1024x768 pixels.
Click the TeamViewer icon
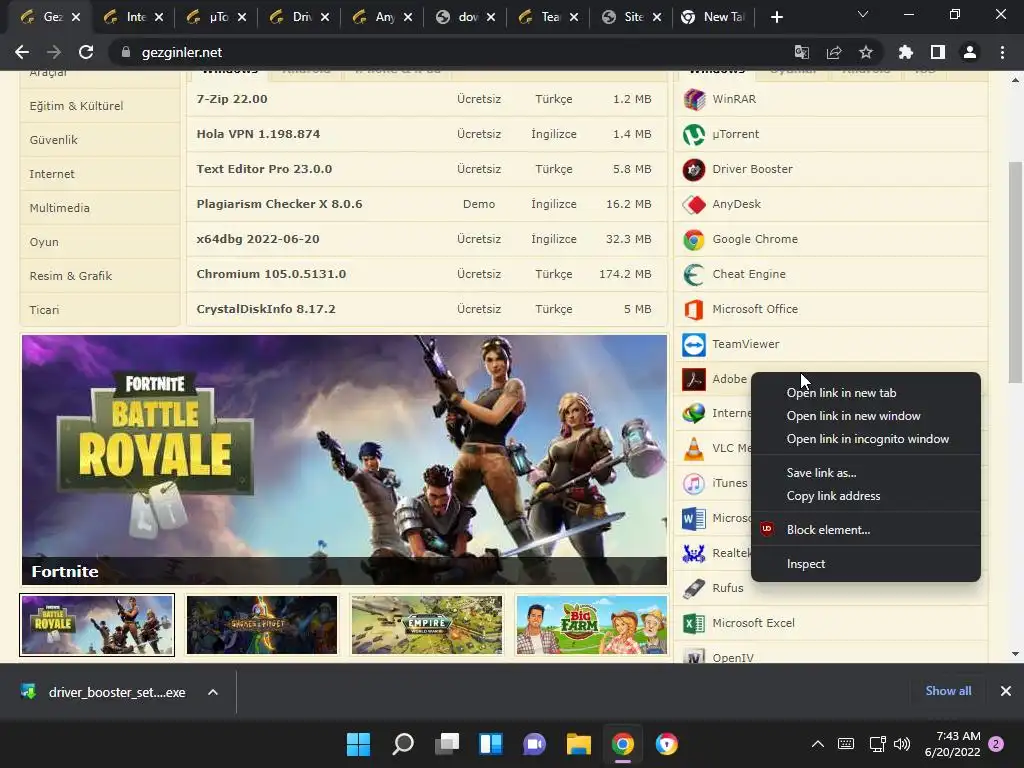click(694, 344)
